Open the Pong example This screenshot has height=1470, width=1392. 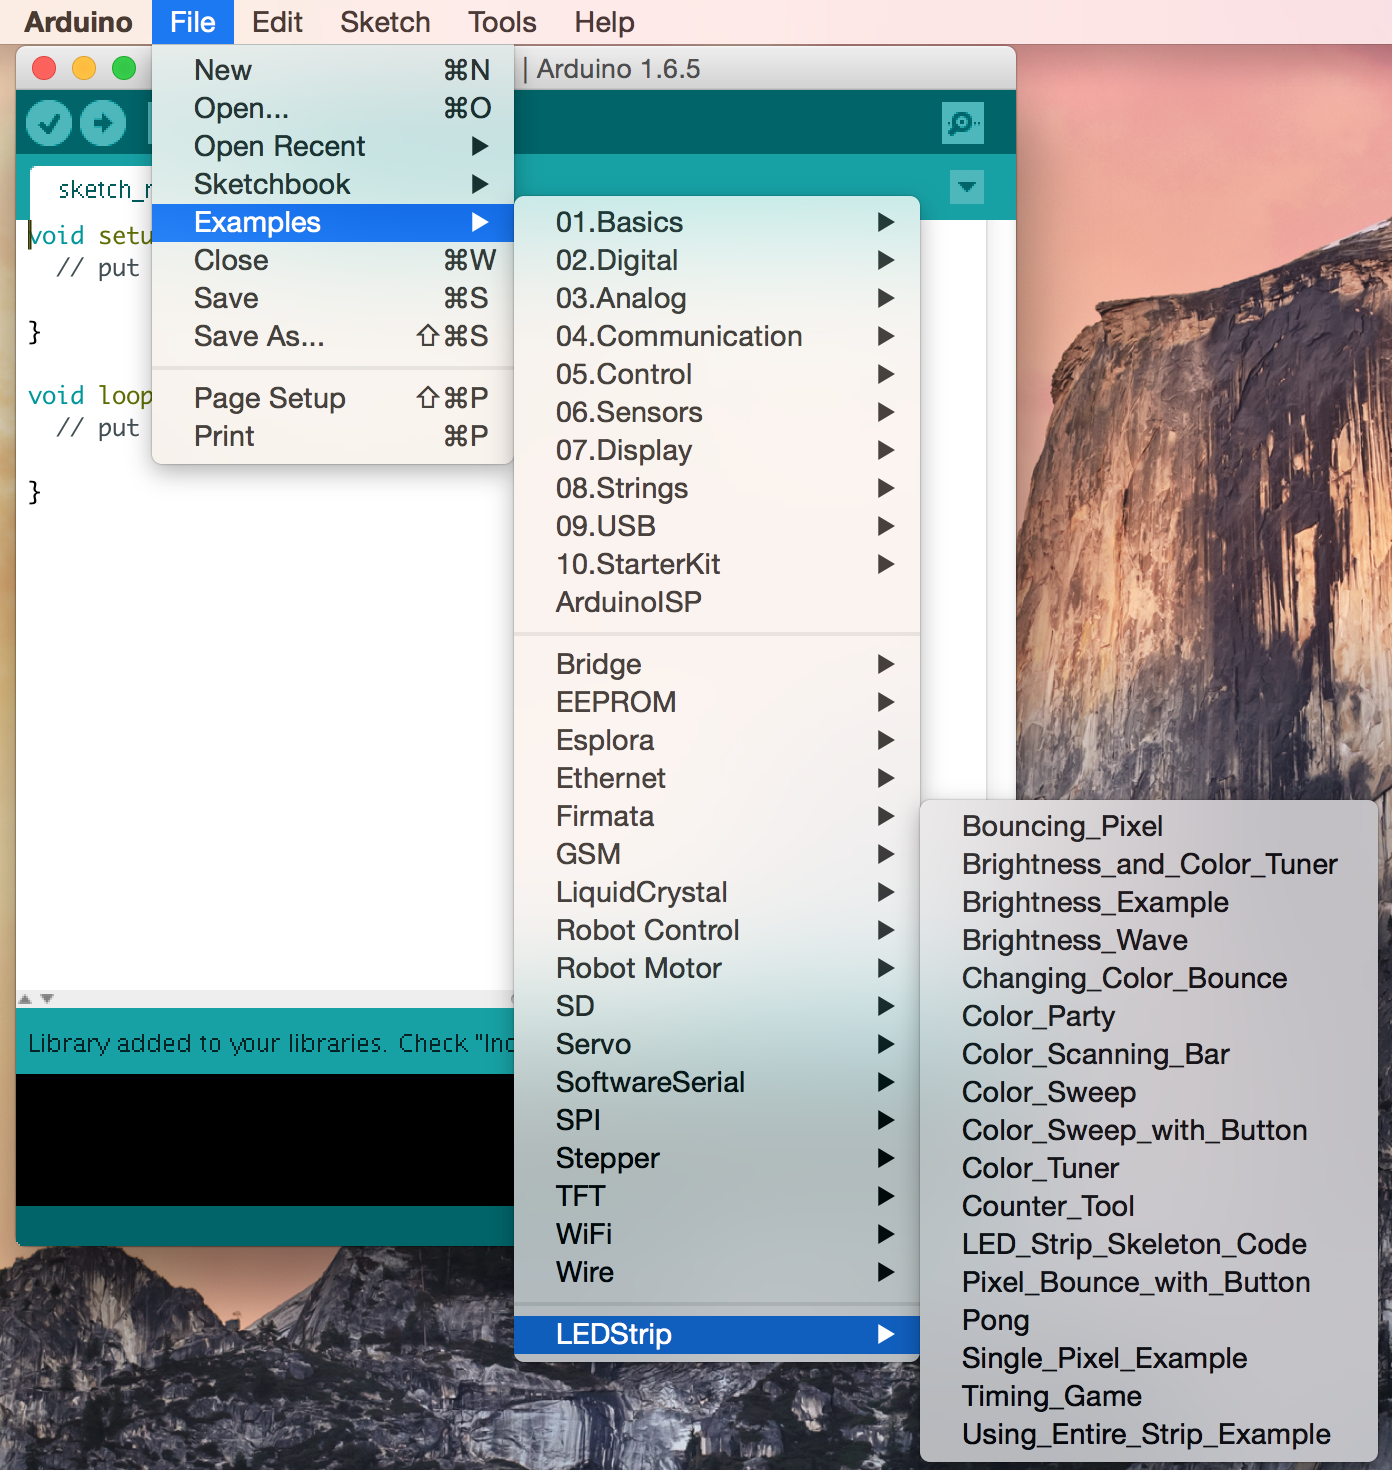pos(1149,1320)
